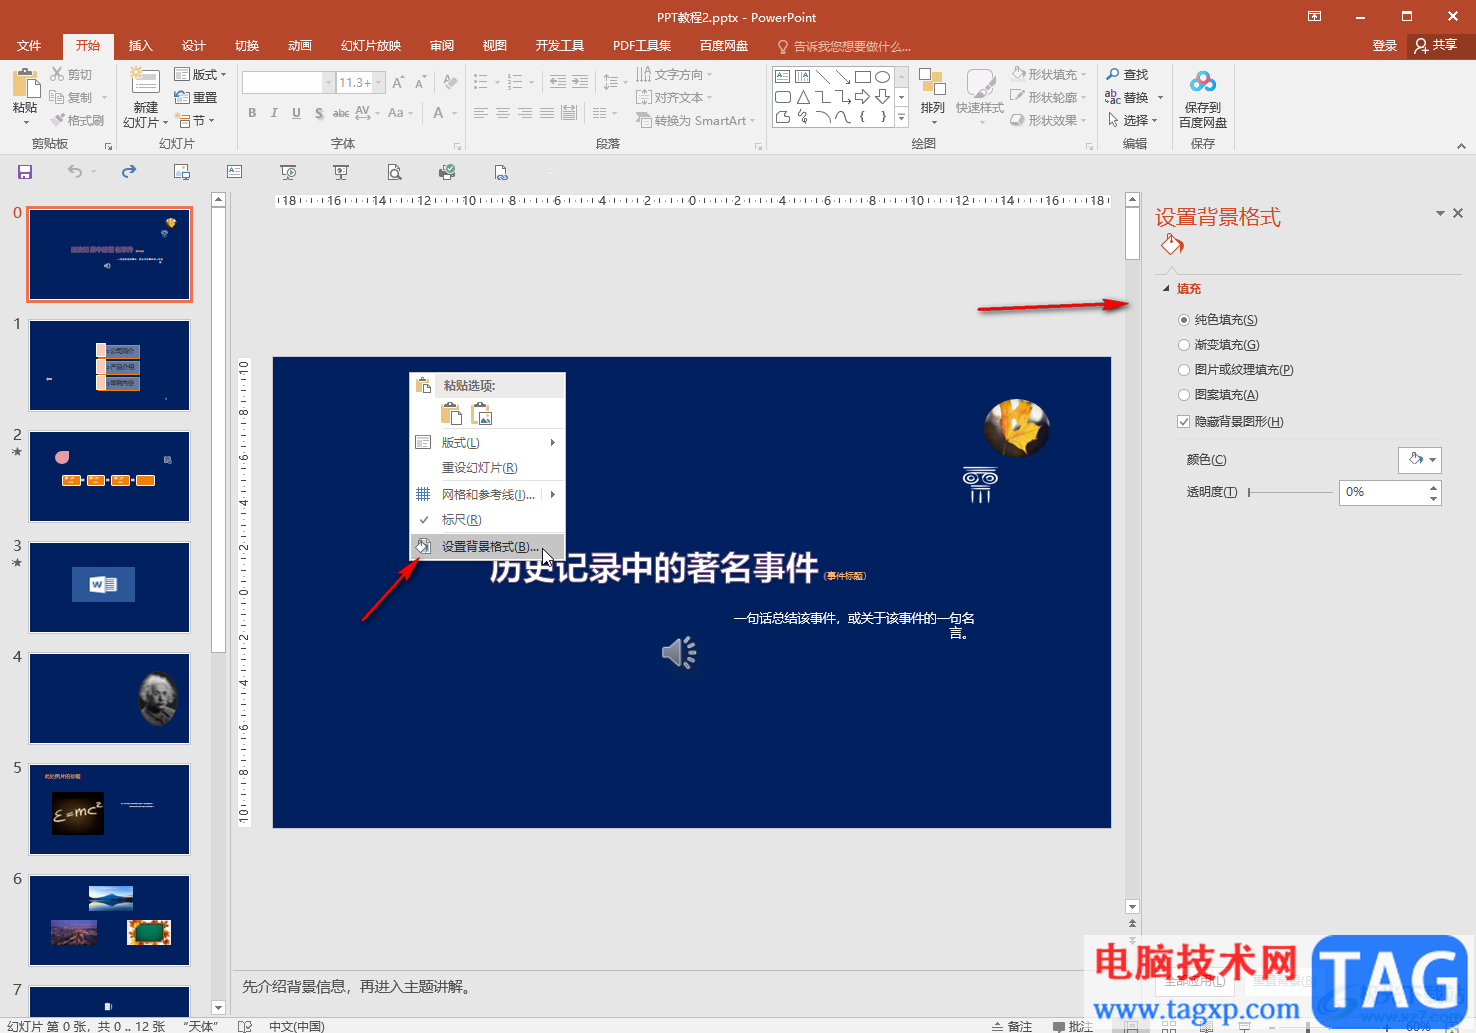Click the transparency slider

point(1291,493)
